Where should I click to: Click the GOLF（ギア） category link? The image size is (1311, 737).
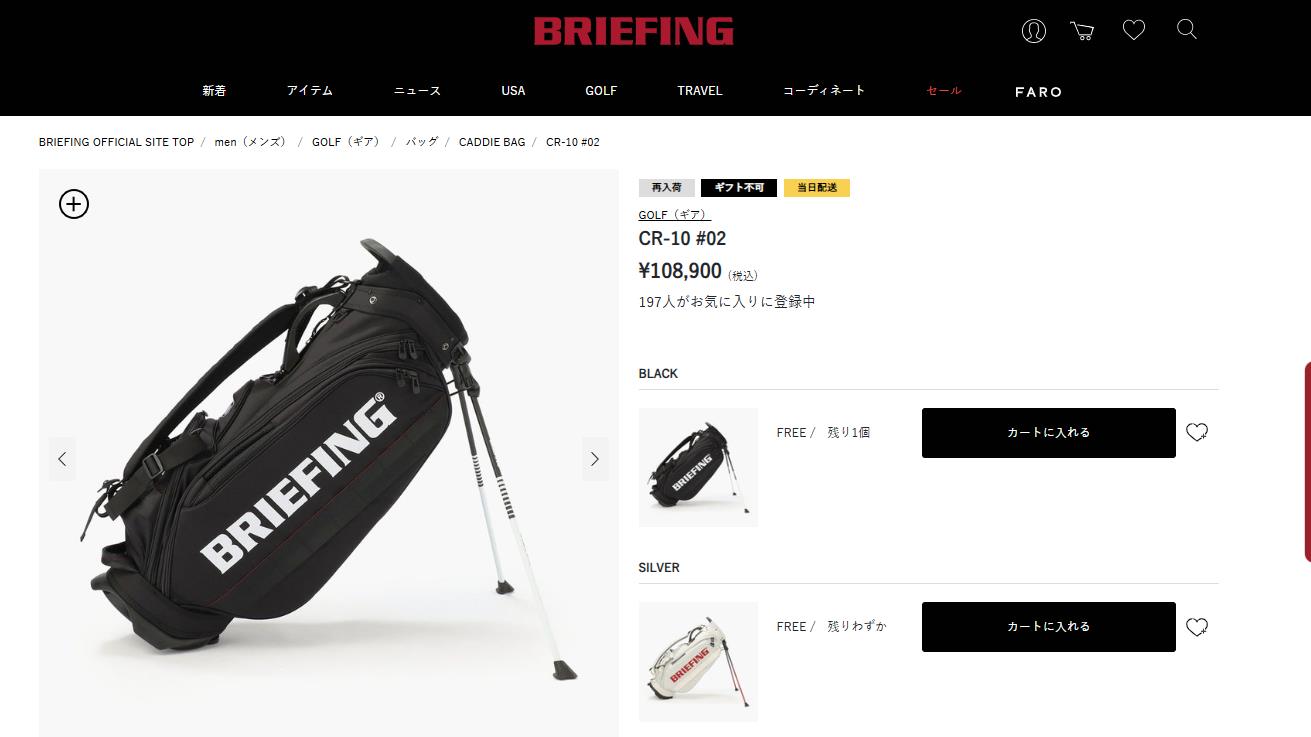(x=675, y=215)
